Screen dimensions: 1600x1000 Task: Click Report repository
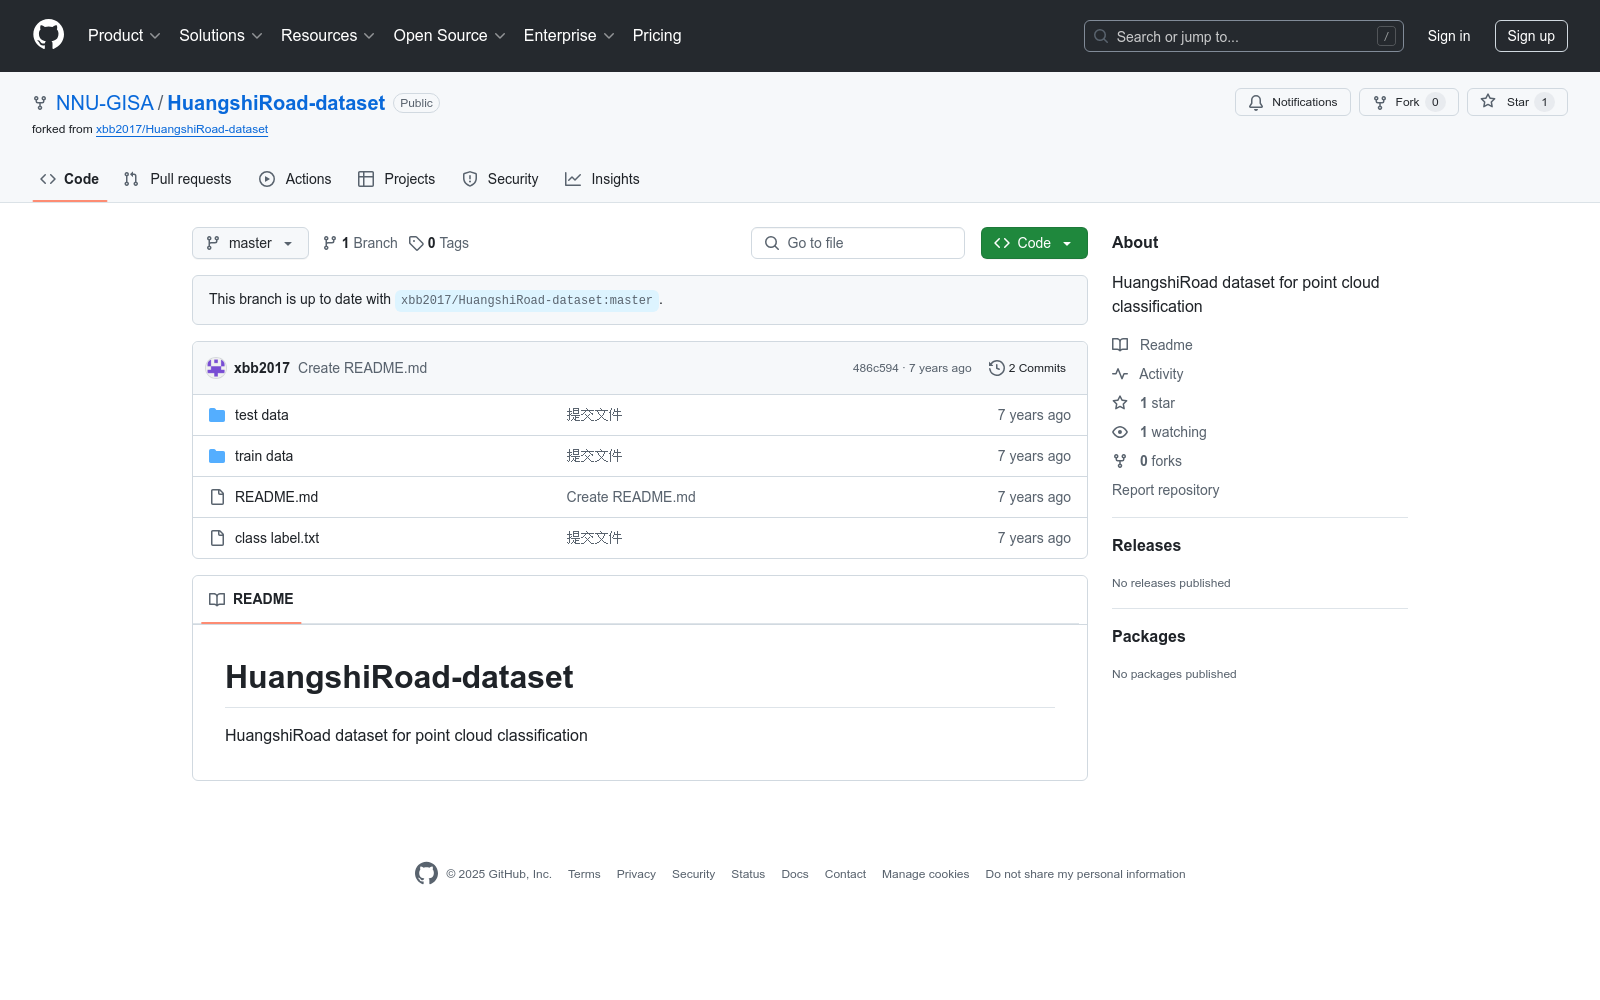tap(1165, 490)
